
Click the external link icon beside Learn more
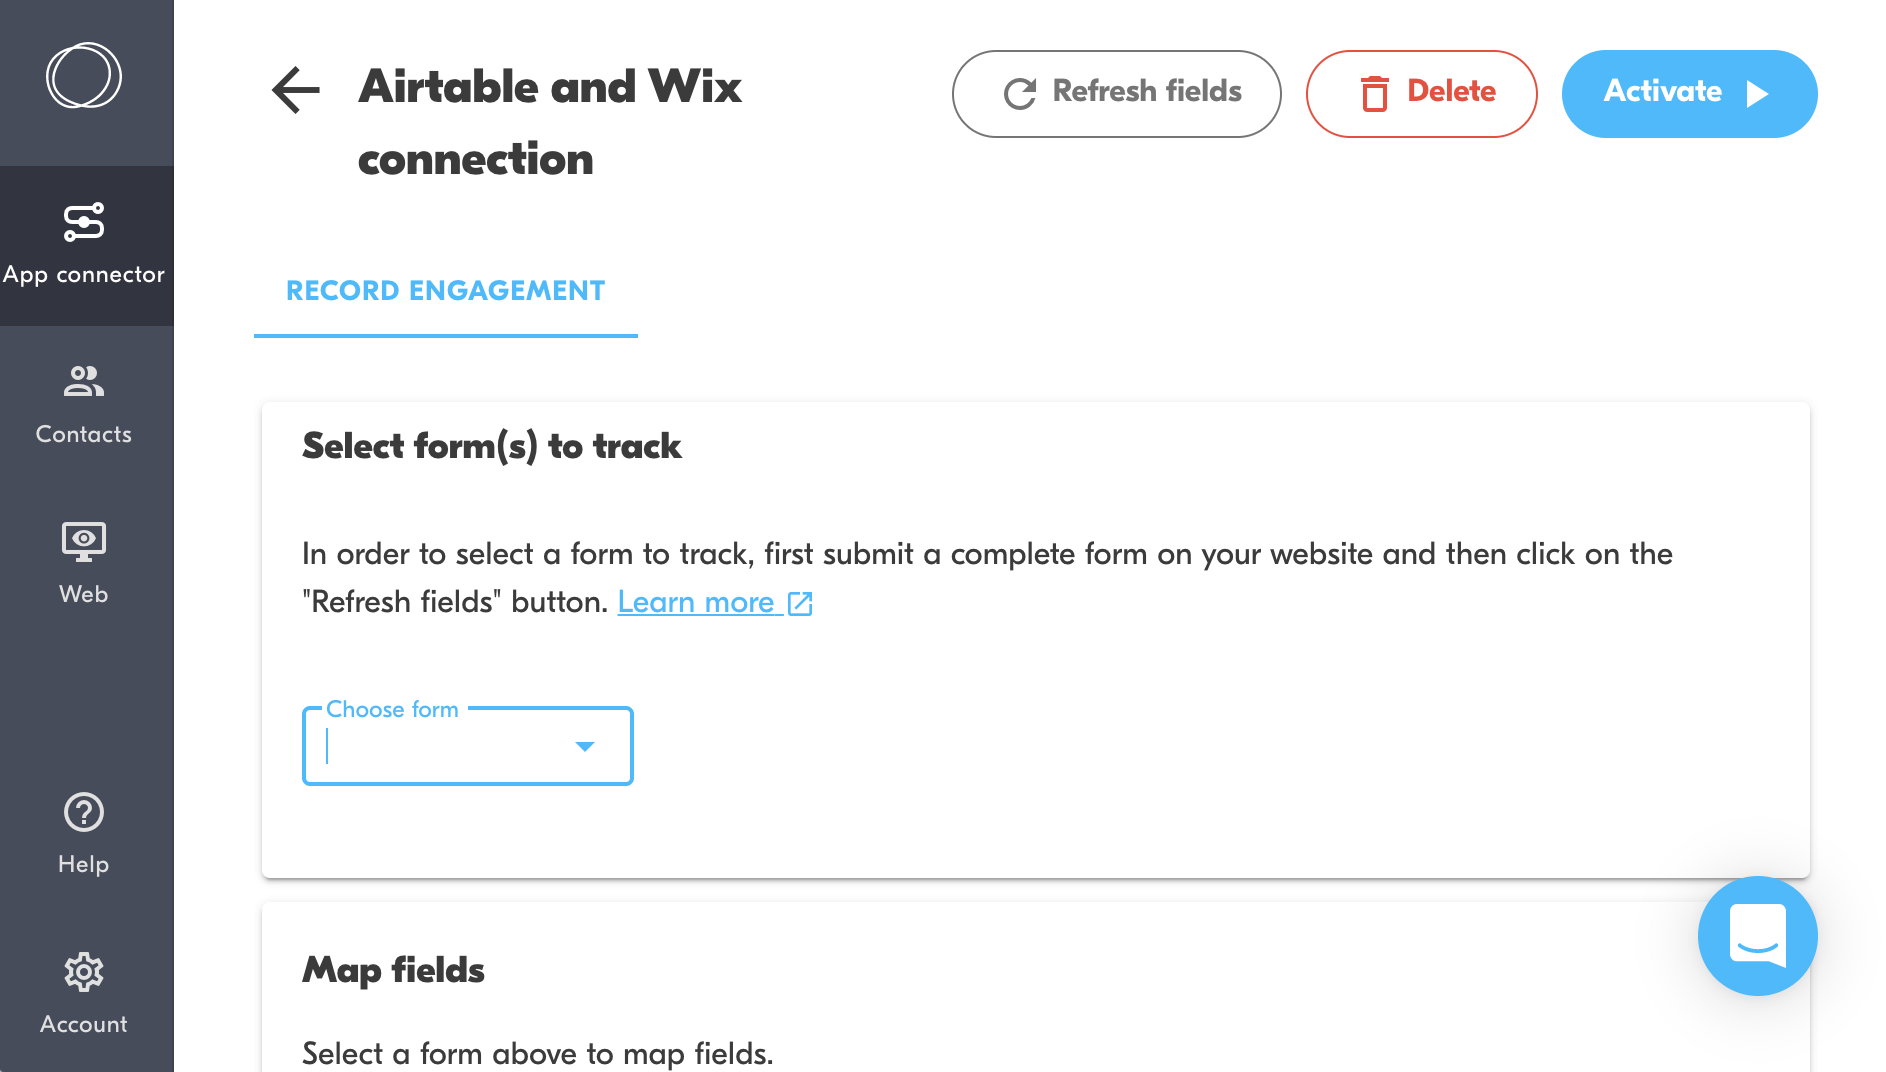pyautogui.click(x=800, y=603)
